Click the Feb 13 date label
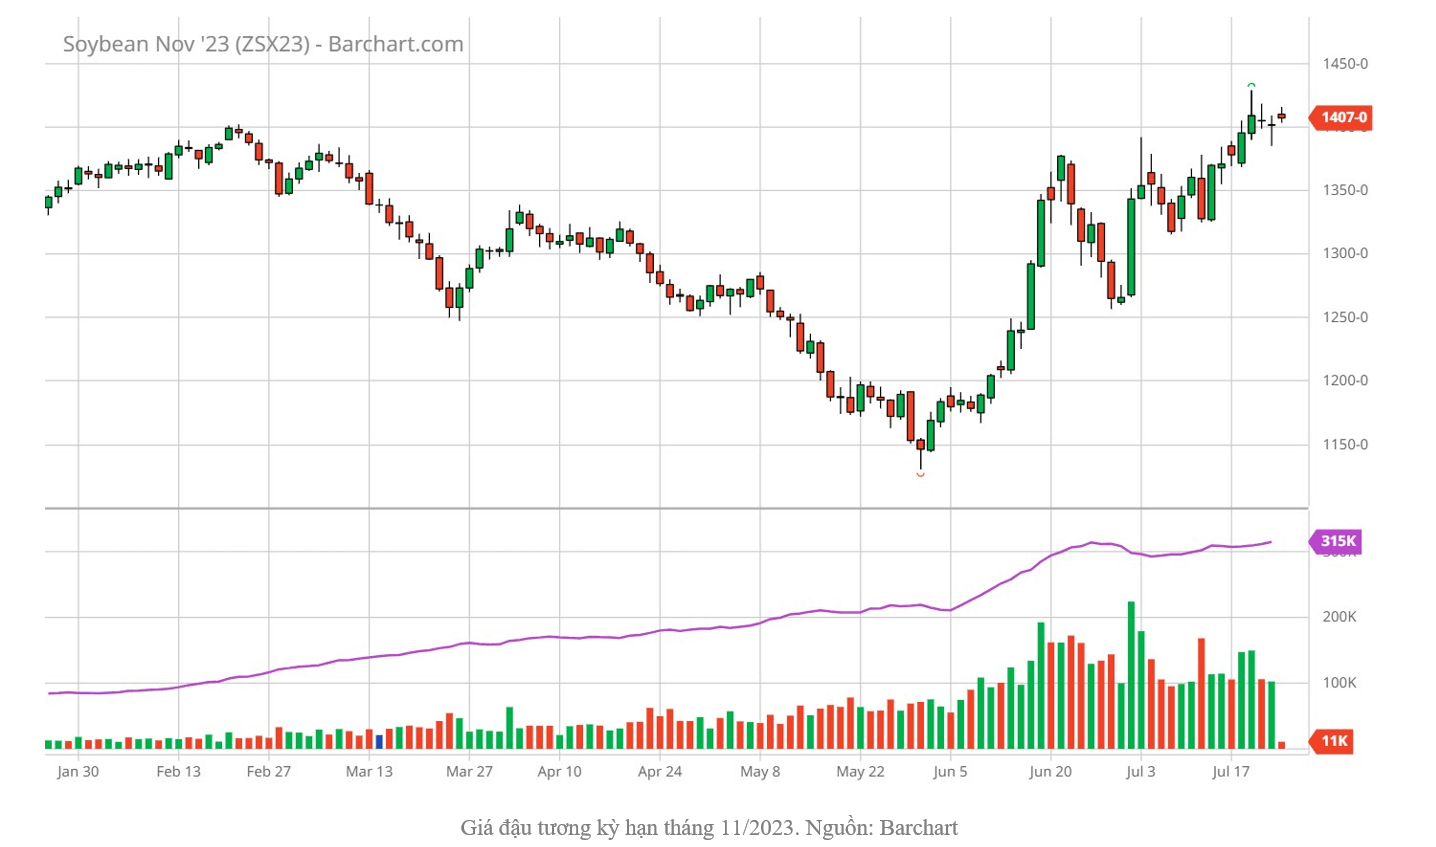This screenshot has height=847, width=1436. click(179, 771)
